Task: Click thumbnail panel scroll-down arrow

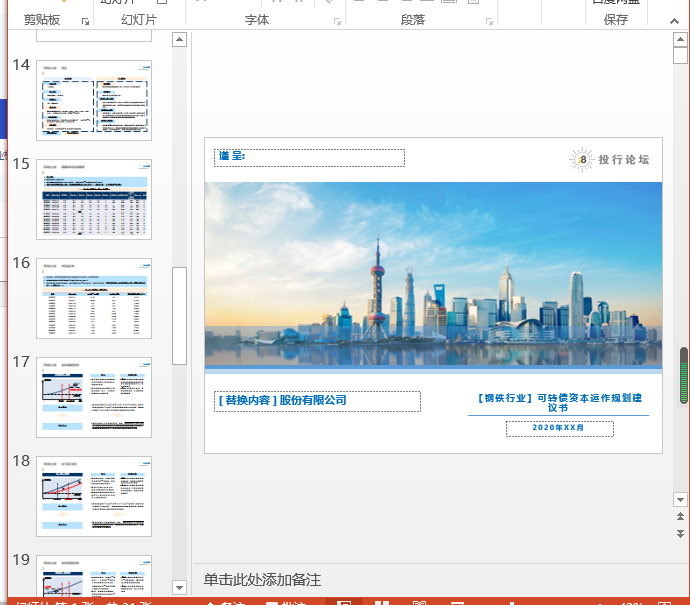Action: tap(179, 587)
